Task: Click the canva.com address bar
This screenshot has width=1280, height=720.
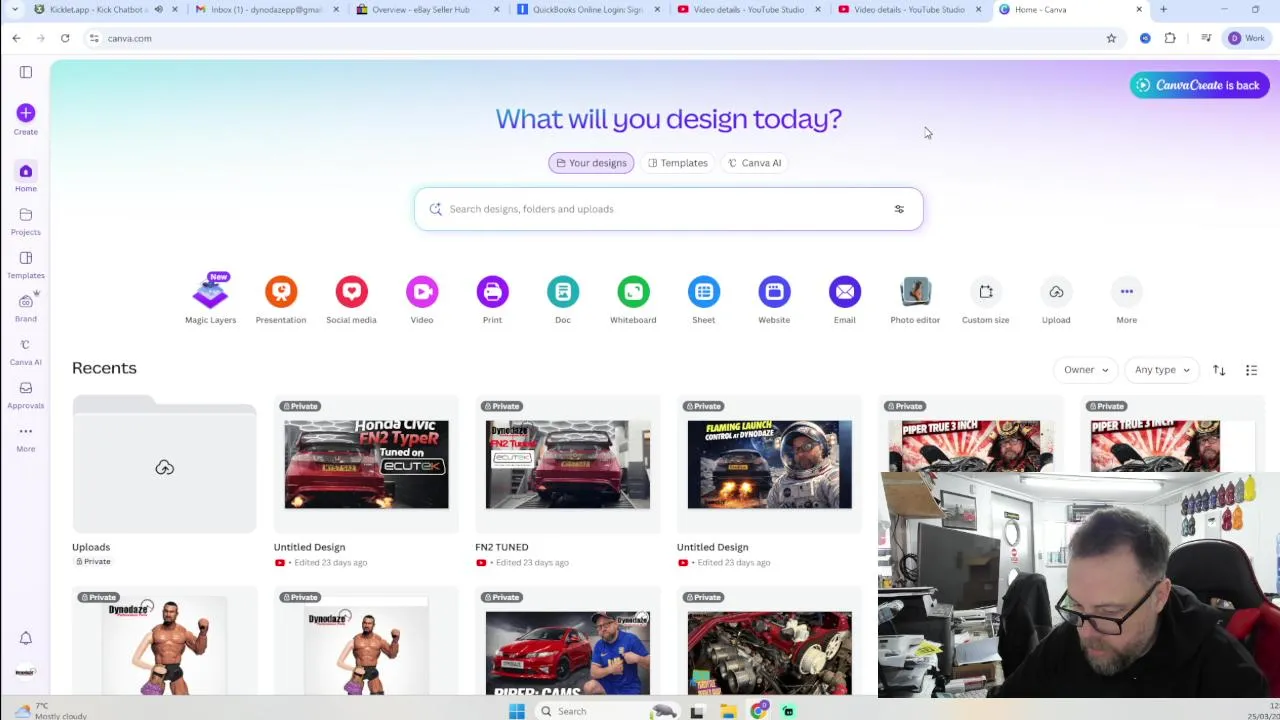Action: point(600,38)
